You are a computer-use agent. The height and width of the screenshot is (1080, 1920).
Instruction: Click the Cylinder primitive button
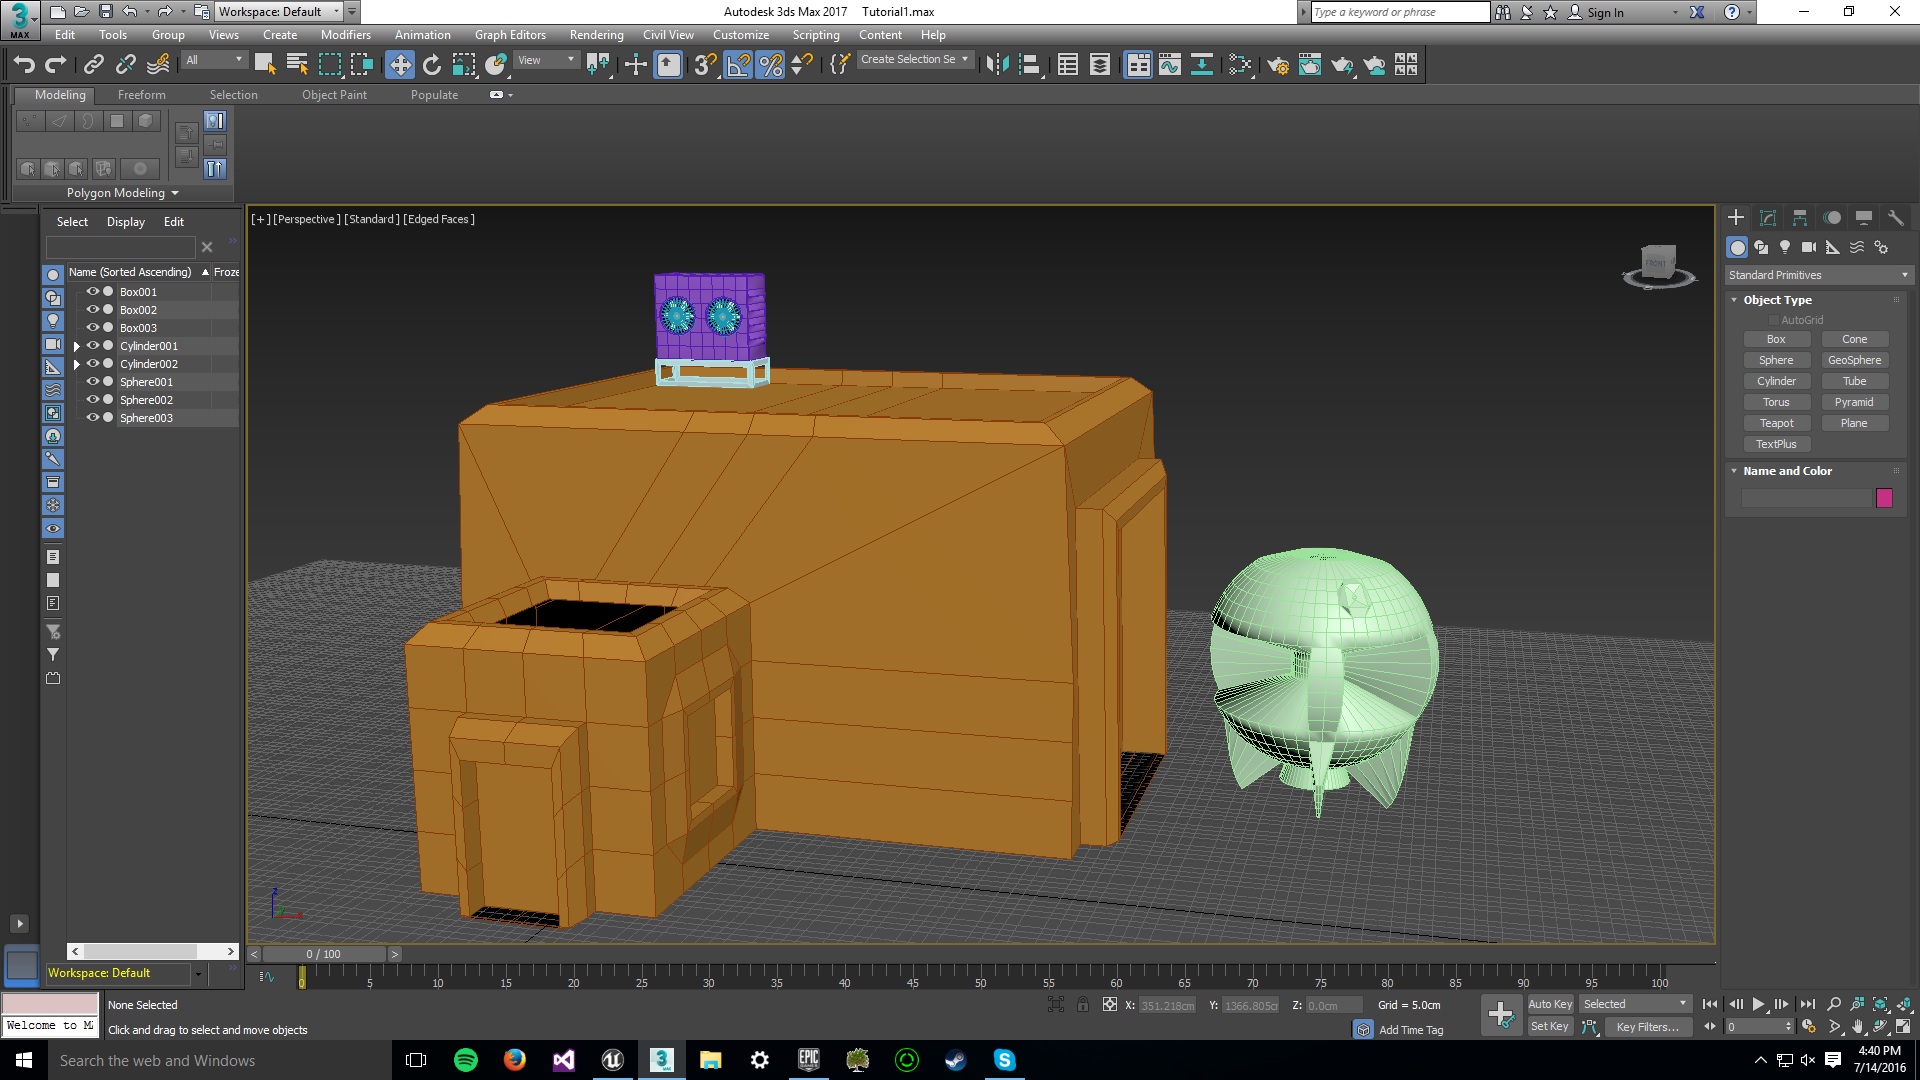click(1776, 381)
